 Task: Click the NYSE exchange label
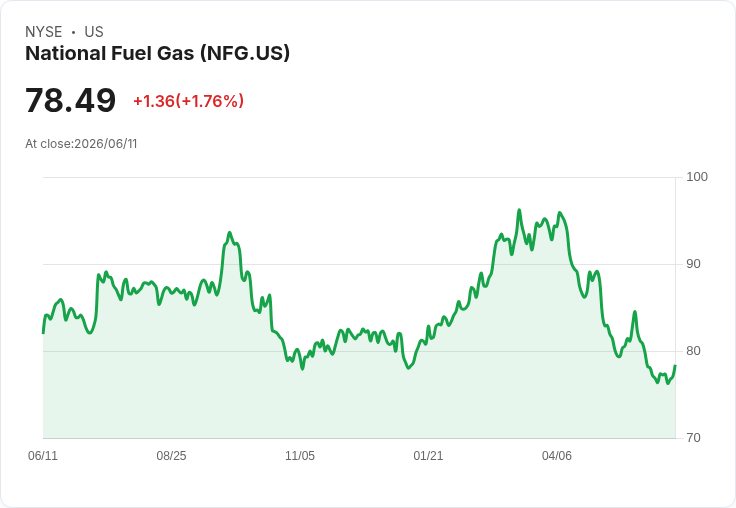44,32
